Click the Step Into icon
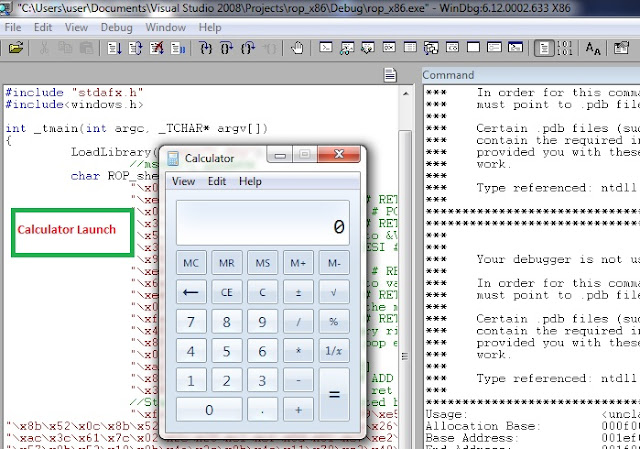640x449 pixels. (x=206, y=48)
